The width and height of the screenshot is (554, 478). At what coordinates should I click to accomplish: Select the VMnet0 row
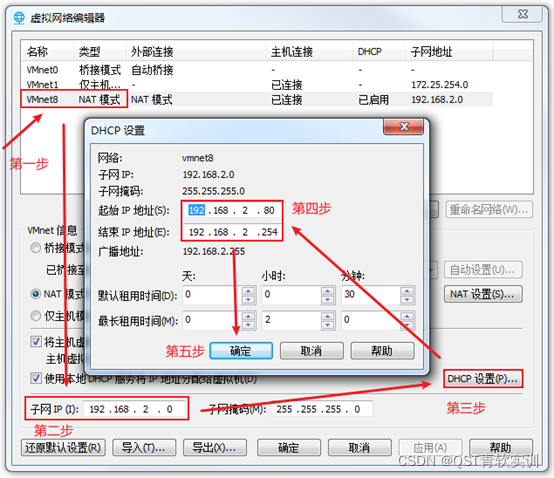coord(257,70)
